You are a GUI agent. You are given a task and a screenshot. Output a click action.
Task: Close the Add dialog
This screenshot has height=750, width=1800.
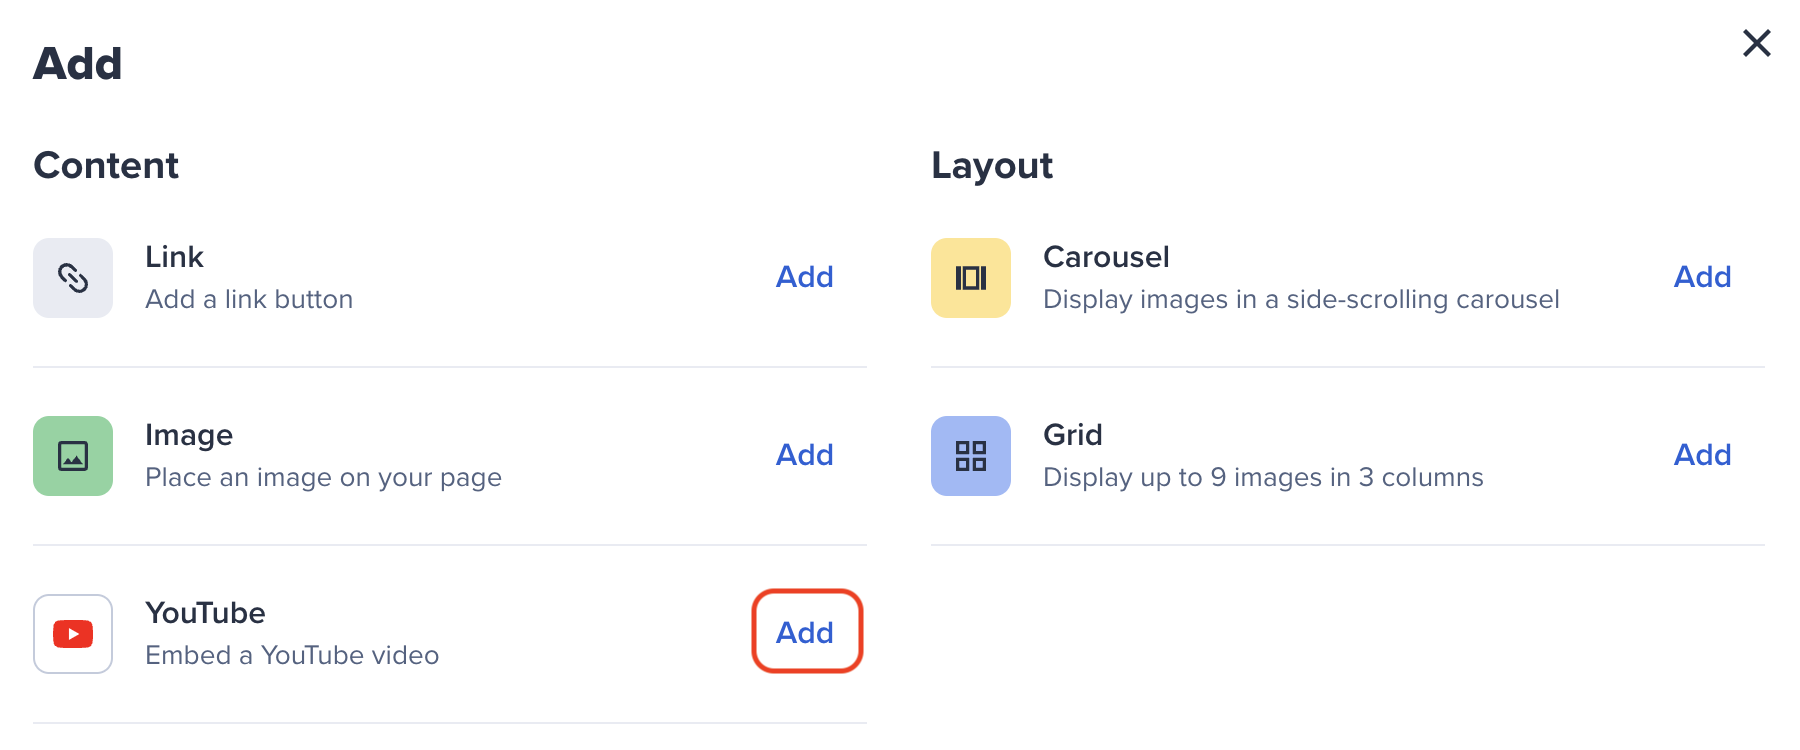point(1757,43)
